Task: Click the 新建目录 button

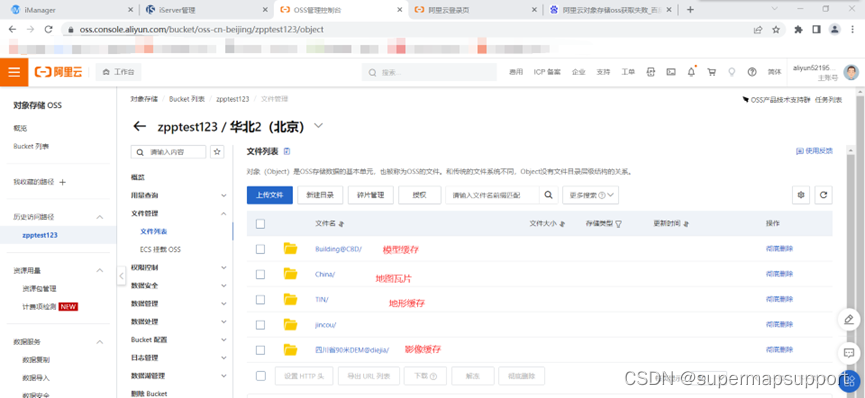Action: [x=320, y=195]
